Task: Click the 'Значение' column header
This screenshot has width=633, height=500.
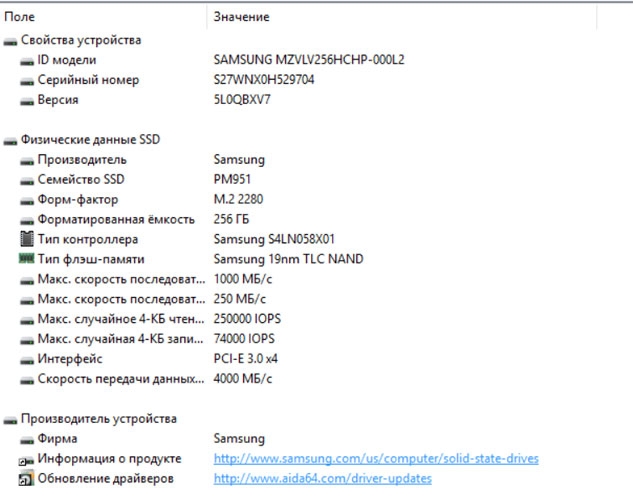Action: [241, 17]
